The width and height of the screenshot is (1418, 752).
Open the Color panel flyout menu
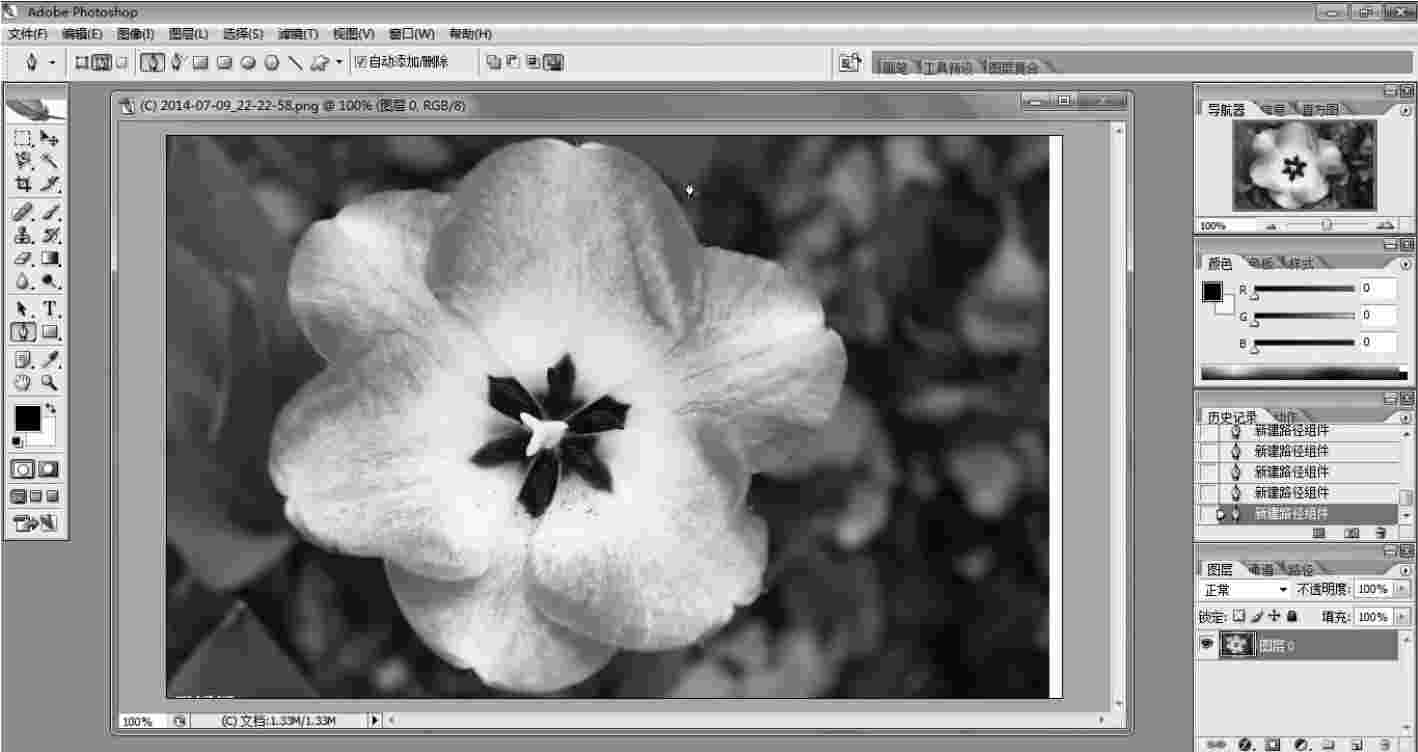pyautogui.click(x=1406, y=263)
